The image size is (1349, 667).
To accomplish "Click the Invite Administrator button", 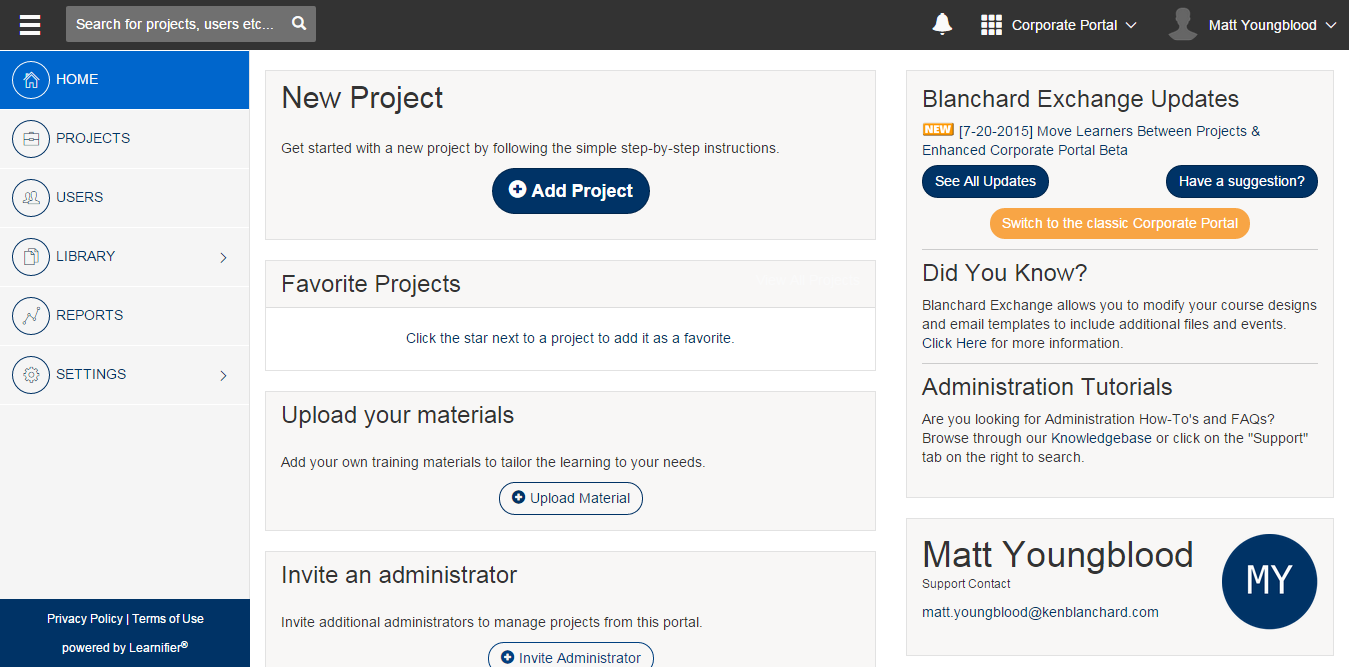I will [571, 657].
